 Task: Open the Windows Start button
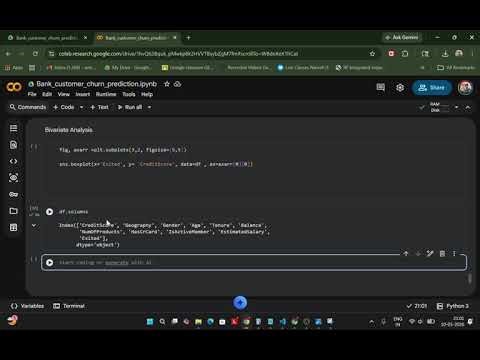coord(150,321)
